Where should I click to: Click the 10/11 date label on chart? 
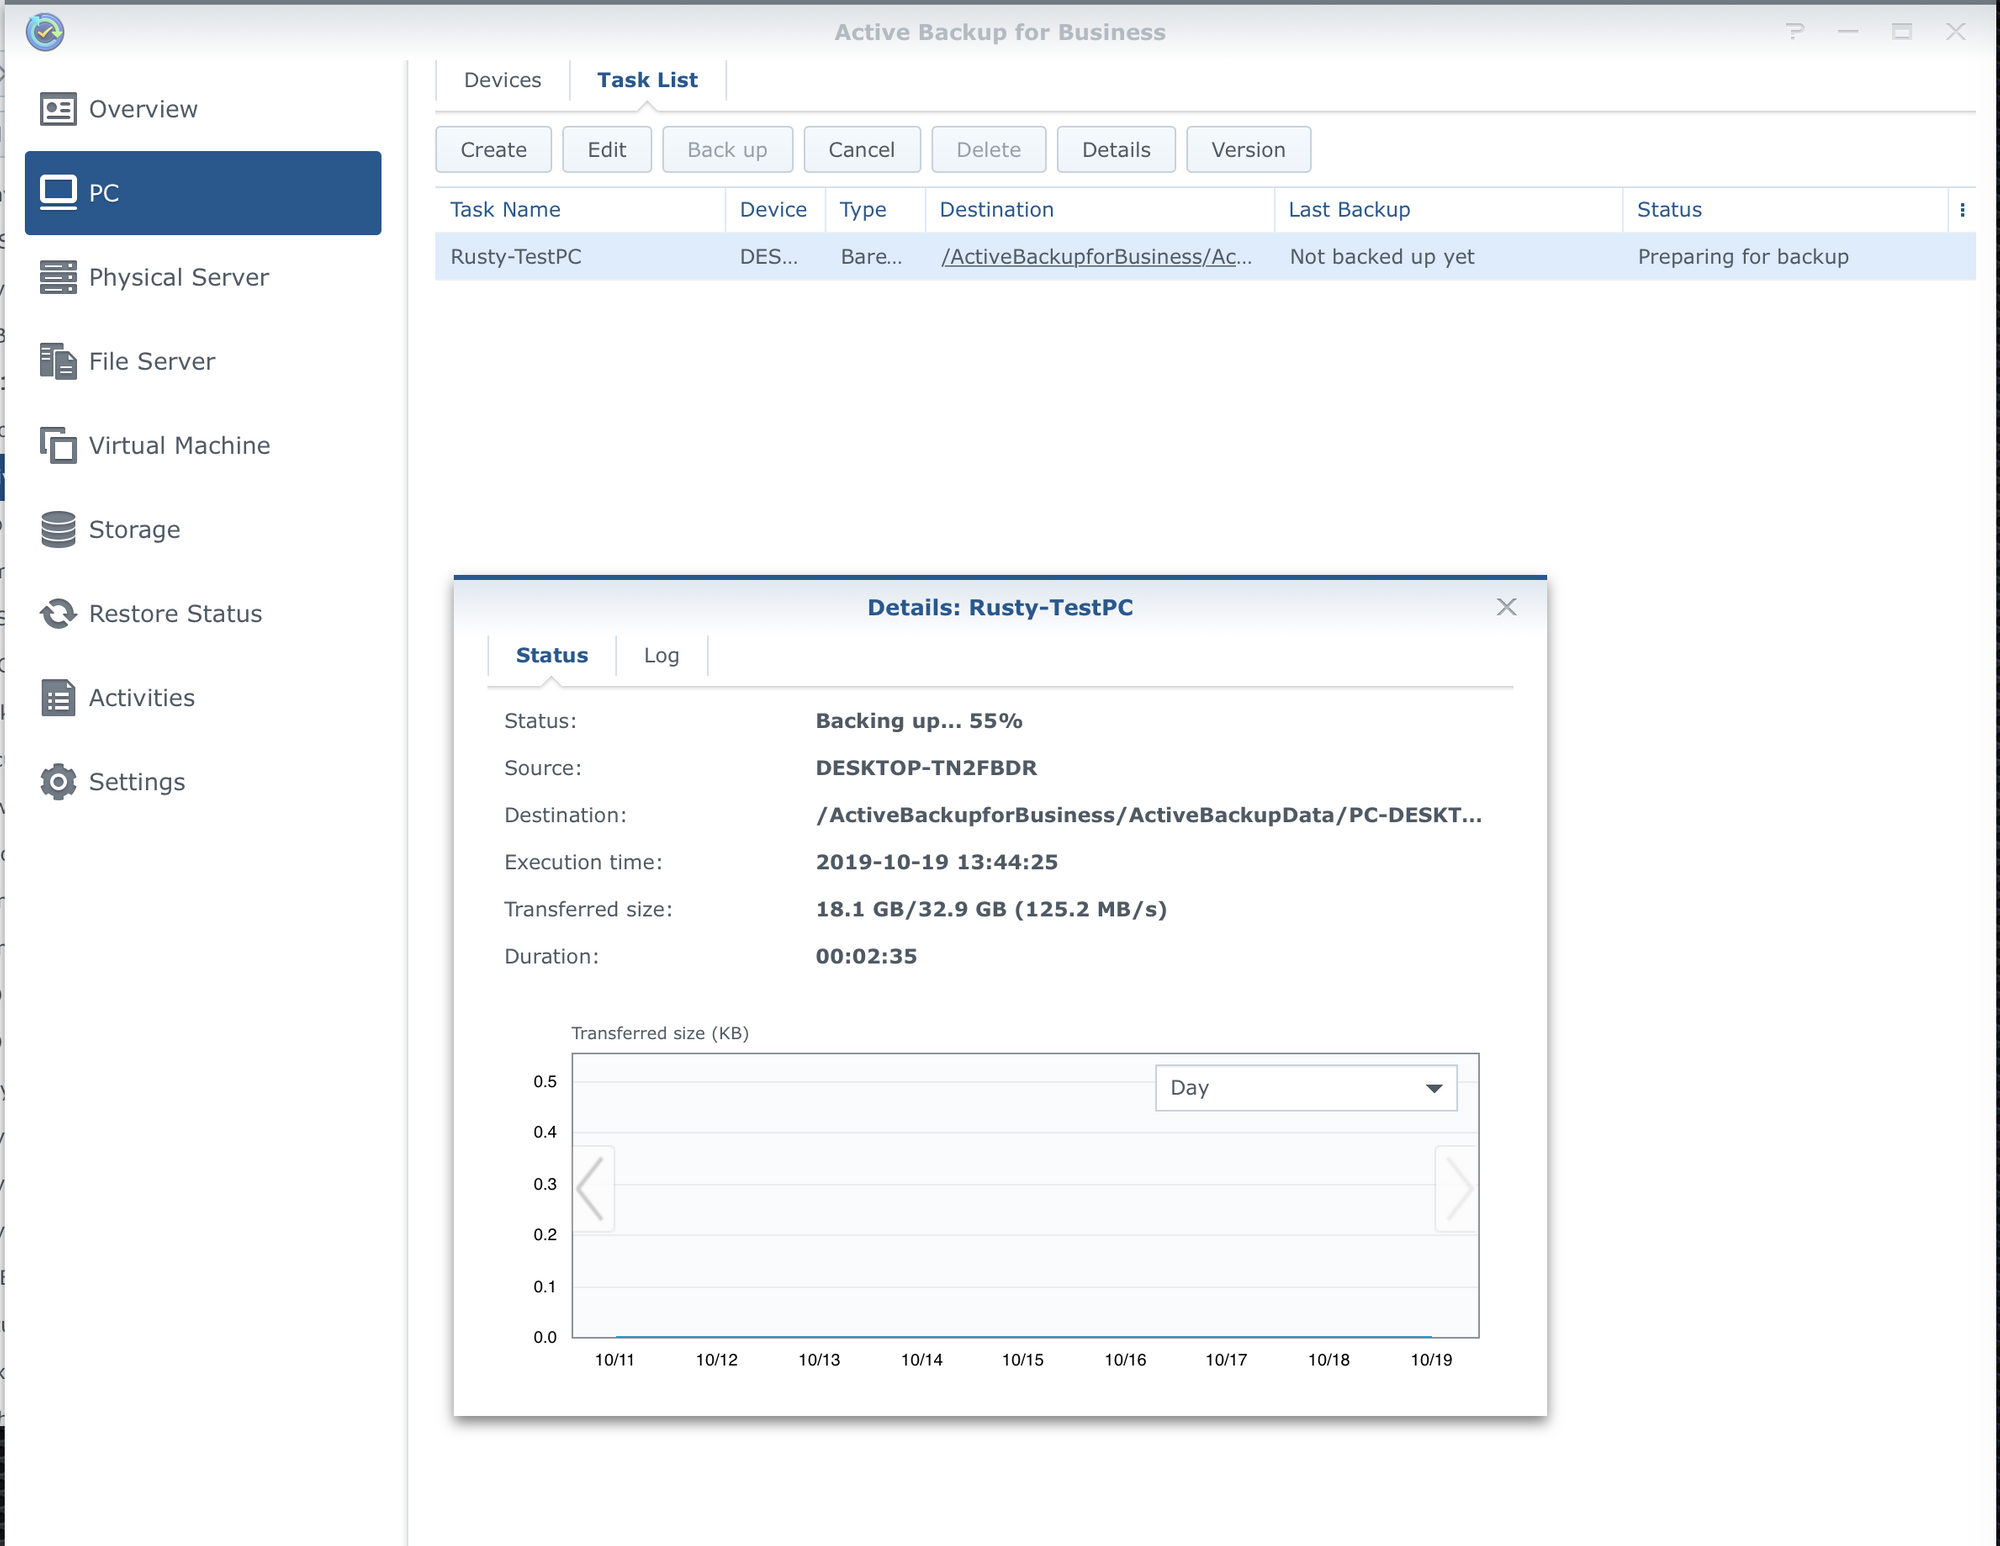614,1360
